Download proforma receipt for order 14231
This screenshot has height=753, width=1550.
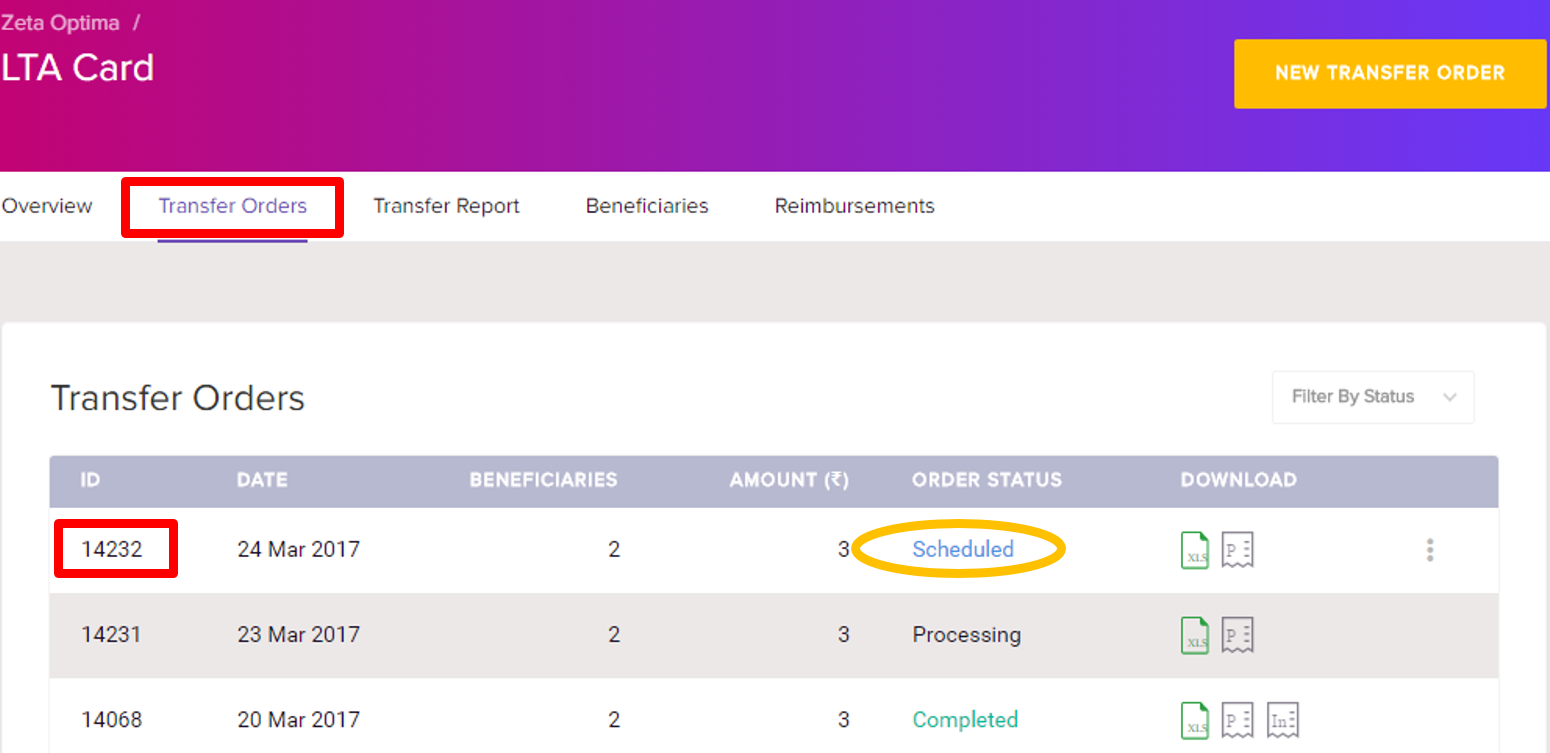click(x=1238, y=635)
